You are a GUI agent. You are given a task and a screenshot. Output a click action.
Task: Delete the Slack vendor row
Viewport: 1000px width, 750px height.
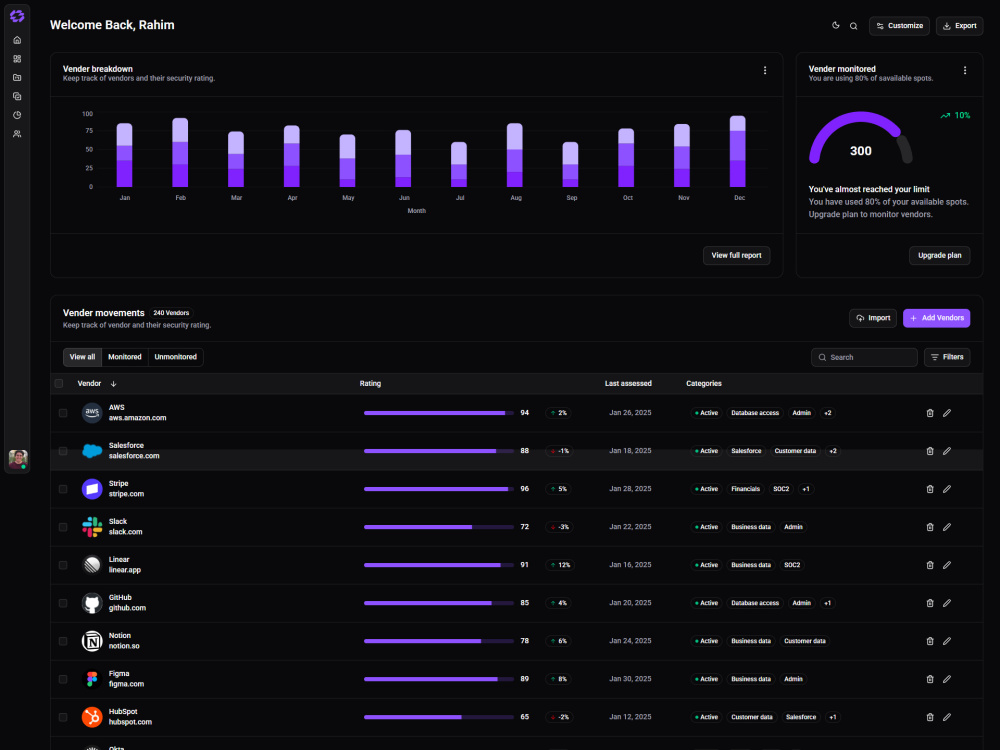(930, 527)
